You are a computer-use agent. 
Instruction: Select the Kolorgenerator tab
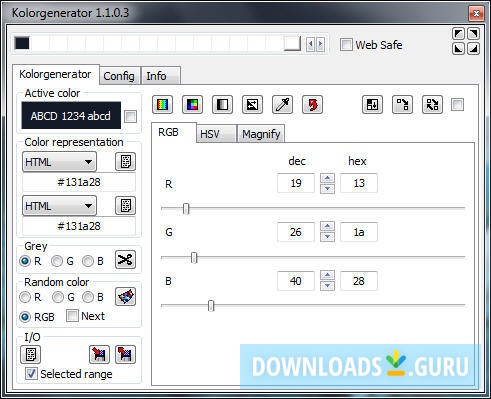(x=55, y=74)
